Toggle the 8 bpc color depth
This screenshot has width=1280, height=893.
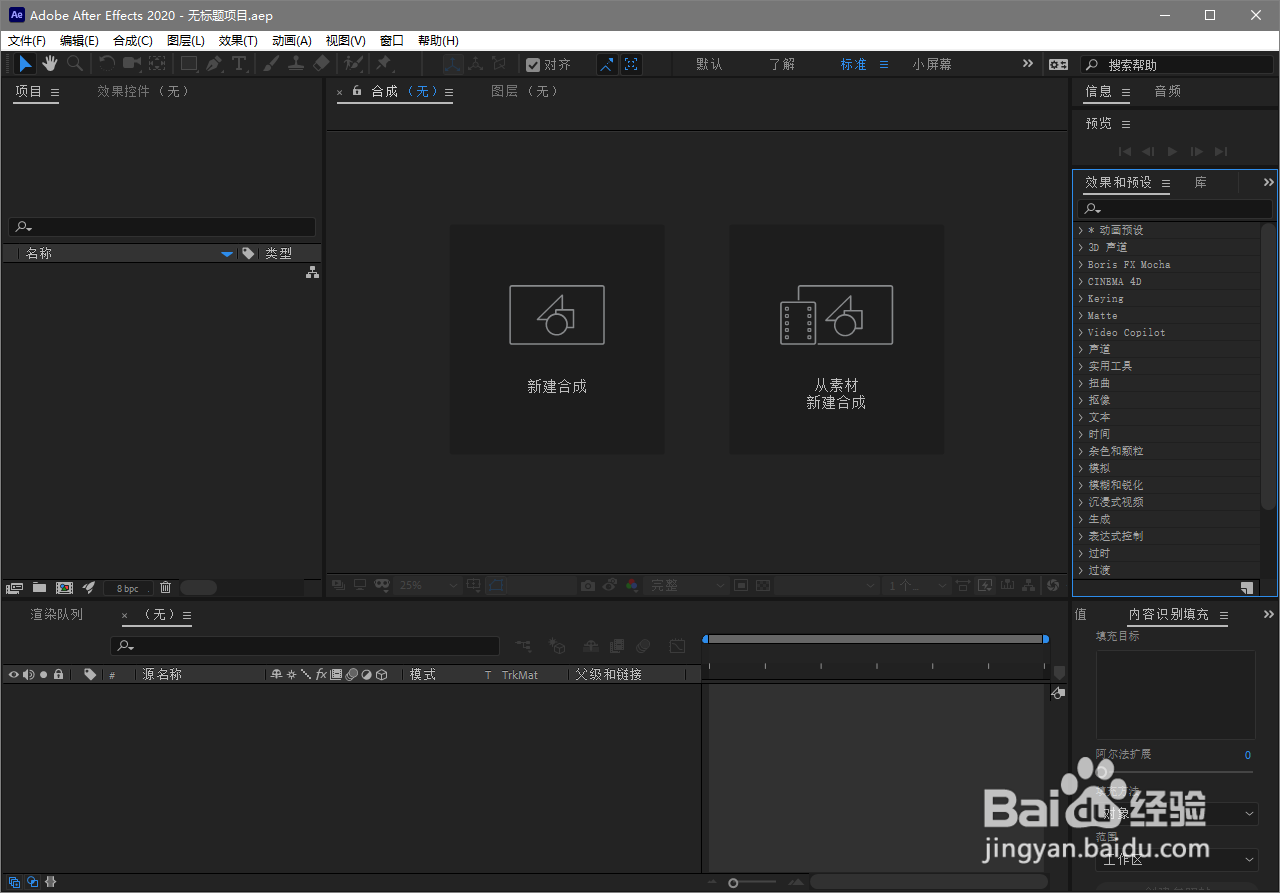coord(128,588)
